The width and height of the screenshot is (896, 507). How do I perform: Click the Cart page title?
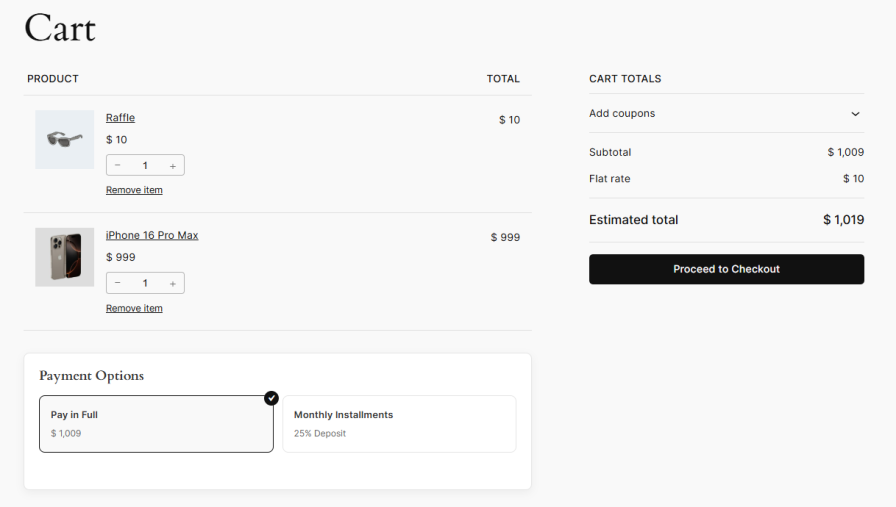tap(60, 28)
